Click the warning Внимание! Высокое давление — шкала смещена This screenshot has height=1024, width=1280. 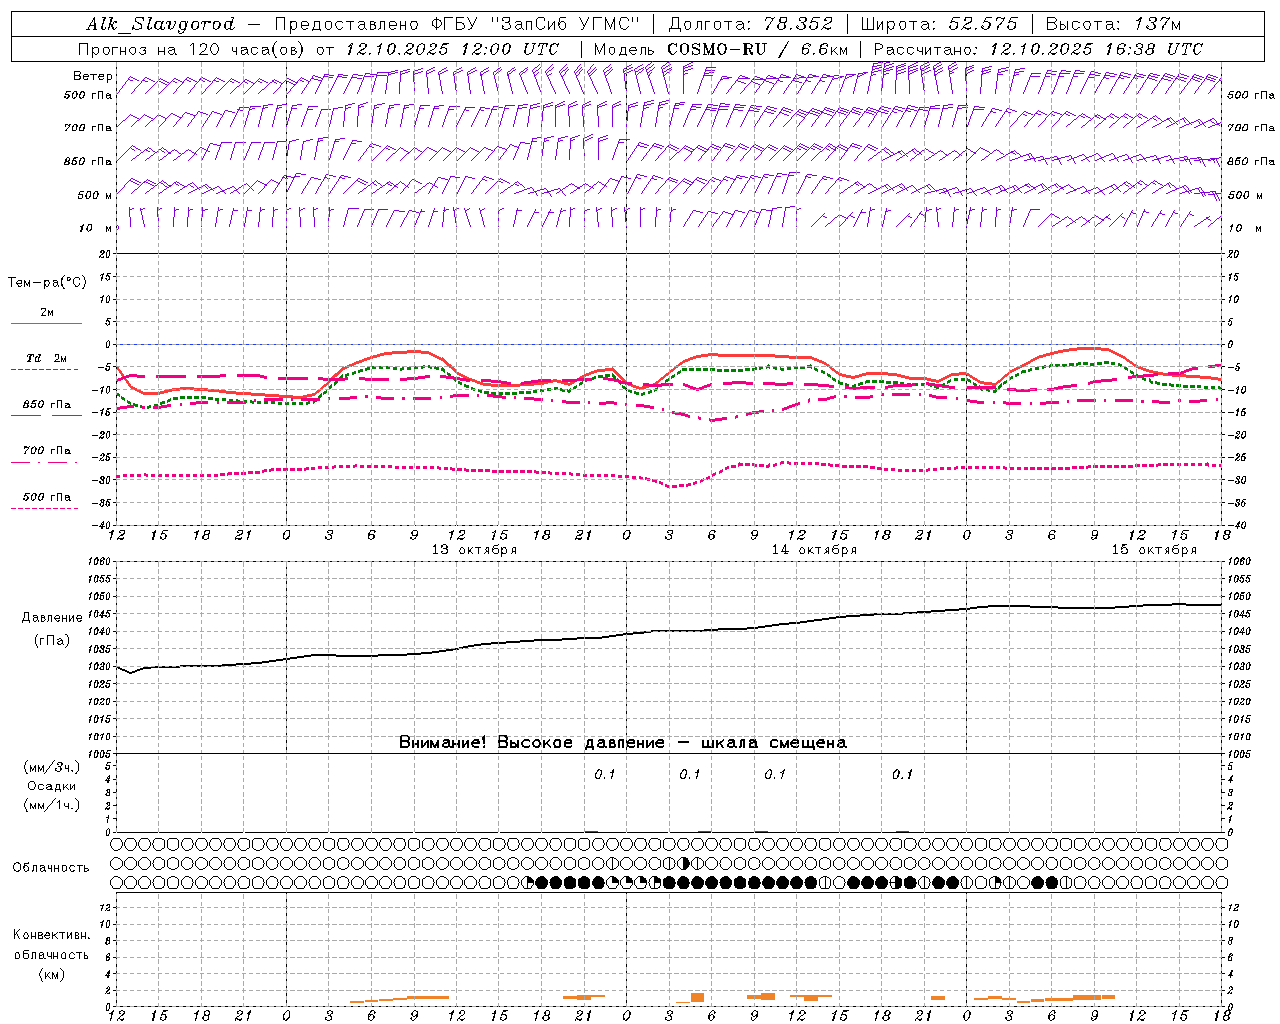[623, 743]
